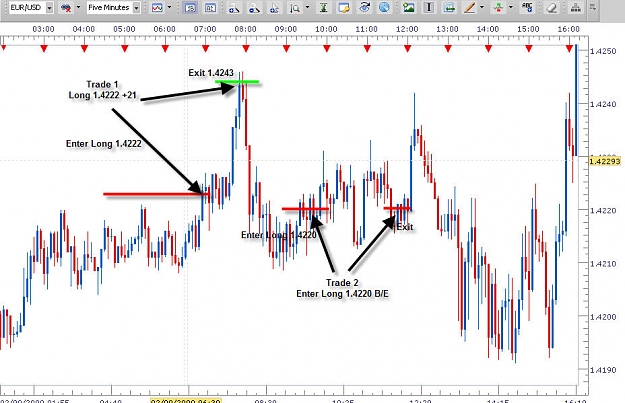The width and height of the screenshot is (625, 403).
Task: Expand arrow next to the binoculars icon
Action: point(78,7)
